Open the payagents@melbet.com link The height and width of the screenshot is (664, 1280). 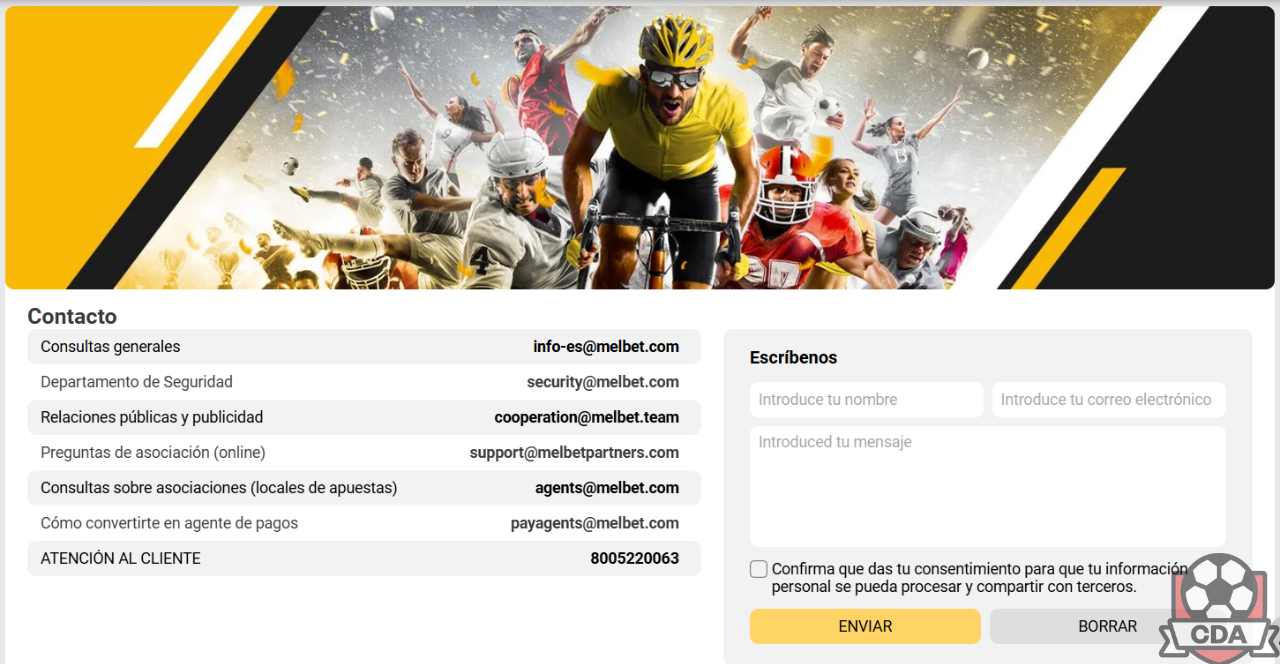pyautogui.click(x=595, y=523)
